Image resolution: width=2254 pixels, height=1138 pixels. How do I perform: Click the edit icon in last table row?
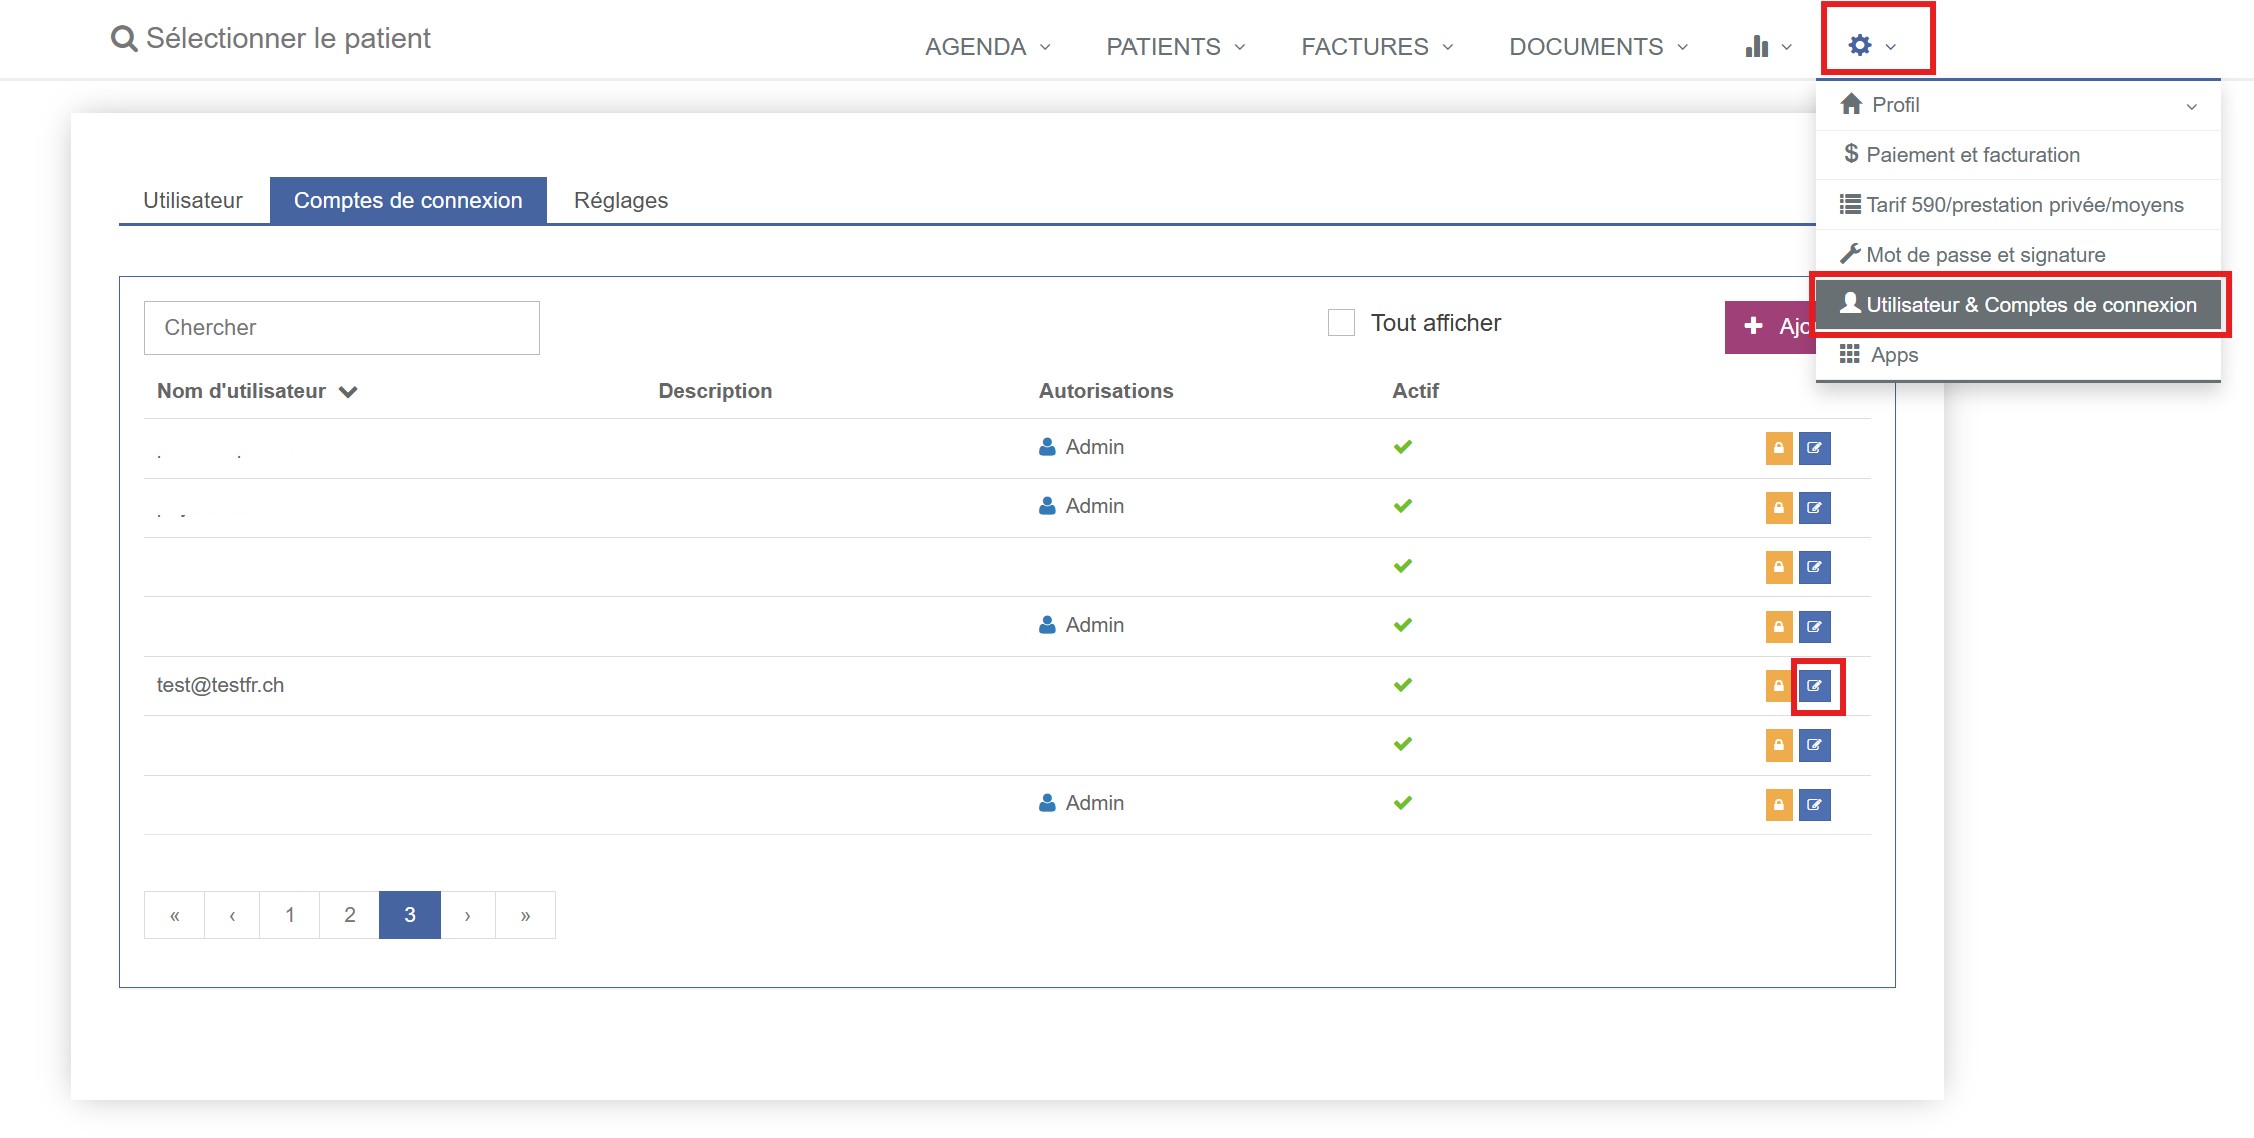click(1815, 804)
